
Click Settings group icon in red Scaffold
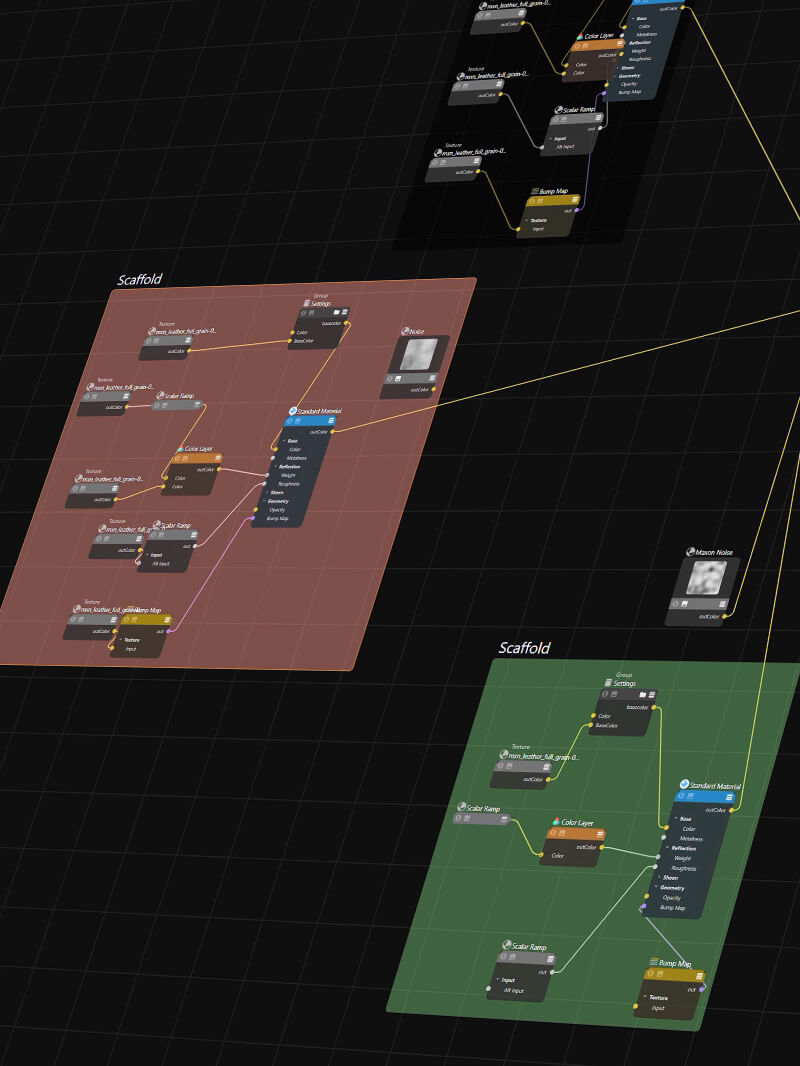[307, 303]
